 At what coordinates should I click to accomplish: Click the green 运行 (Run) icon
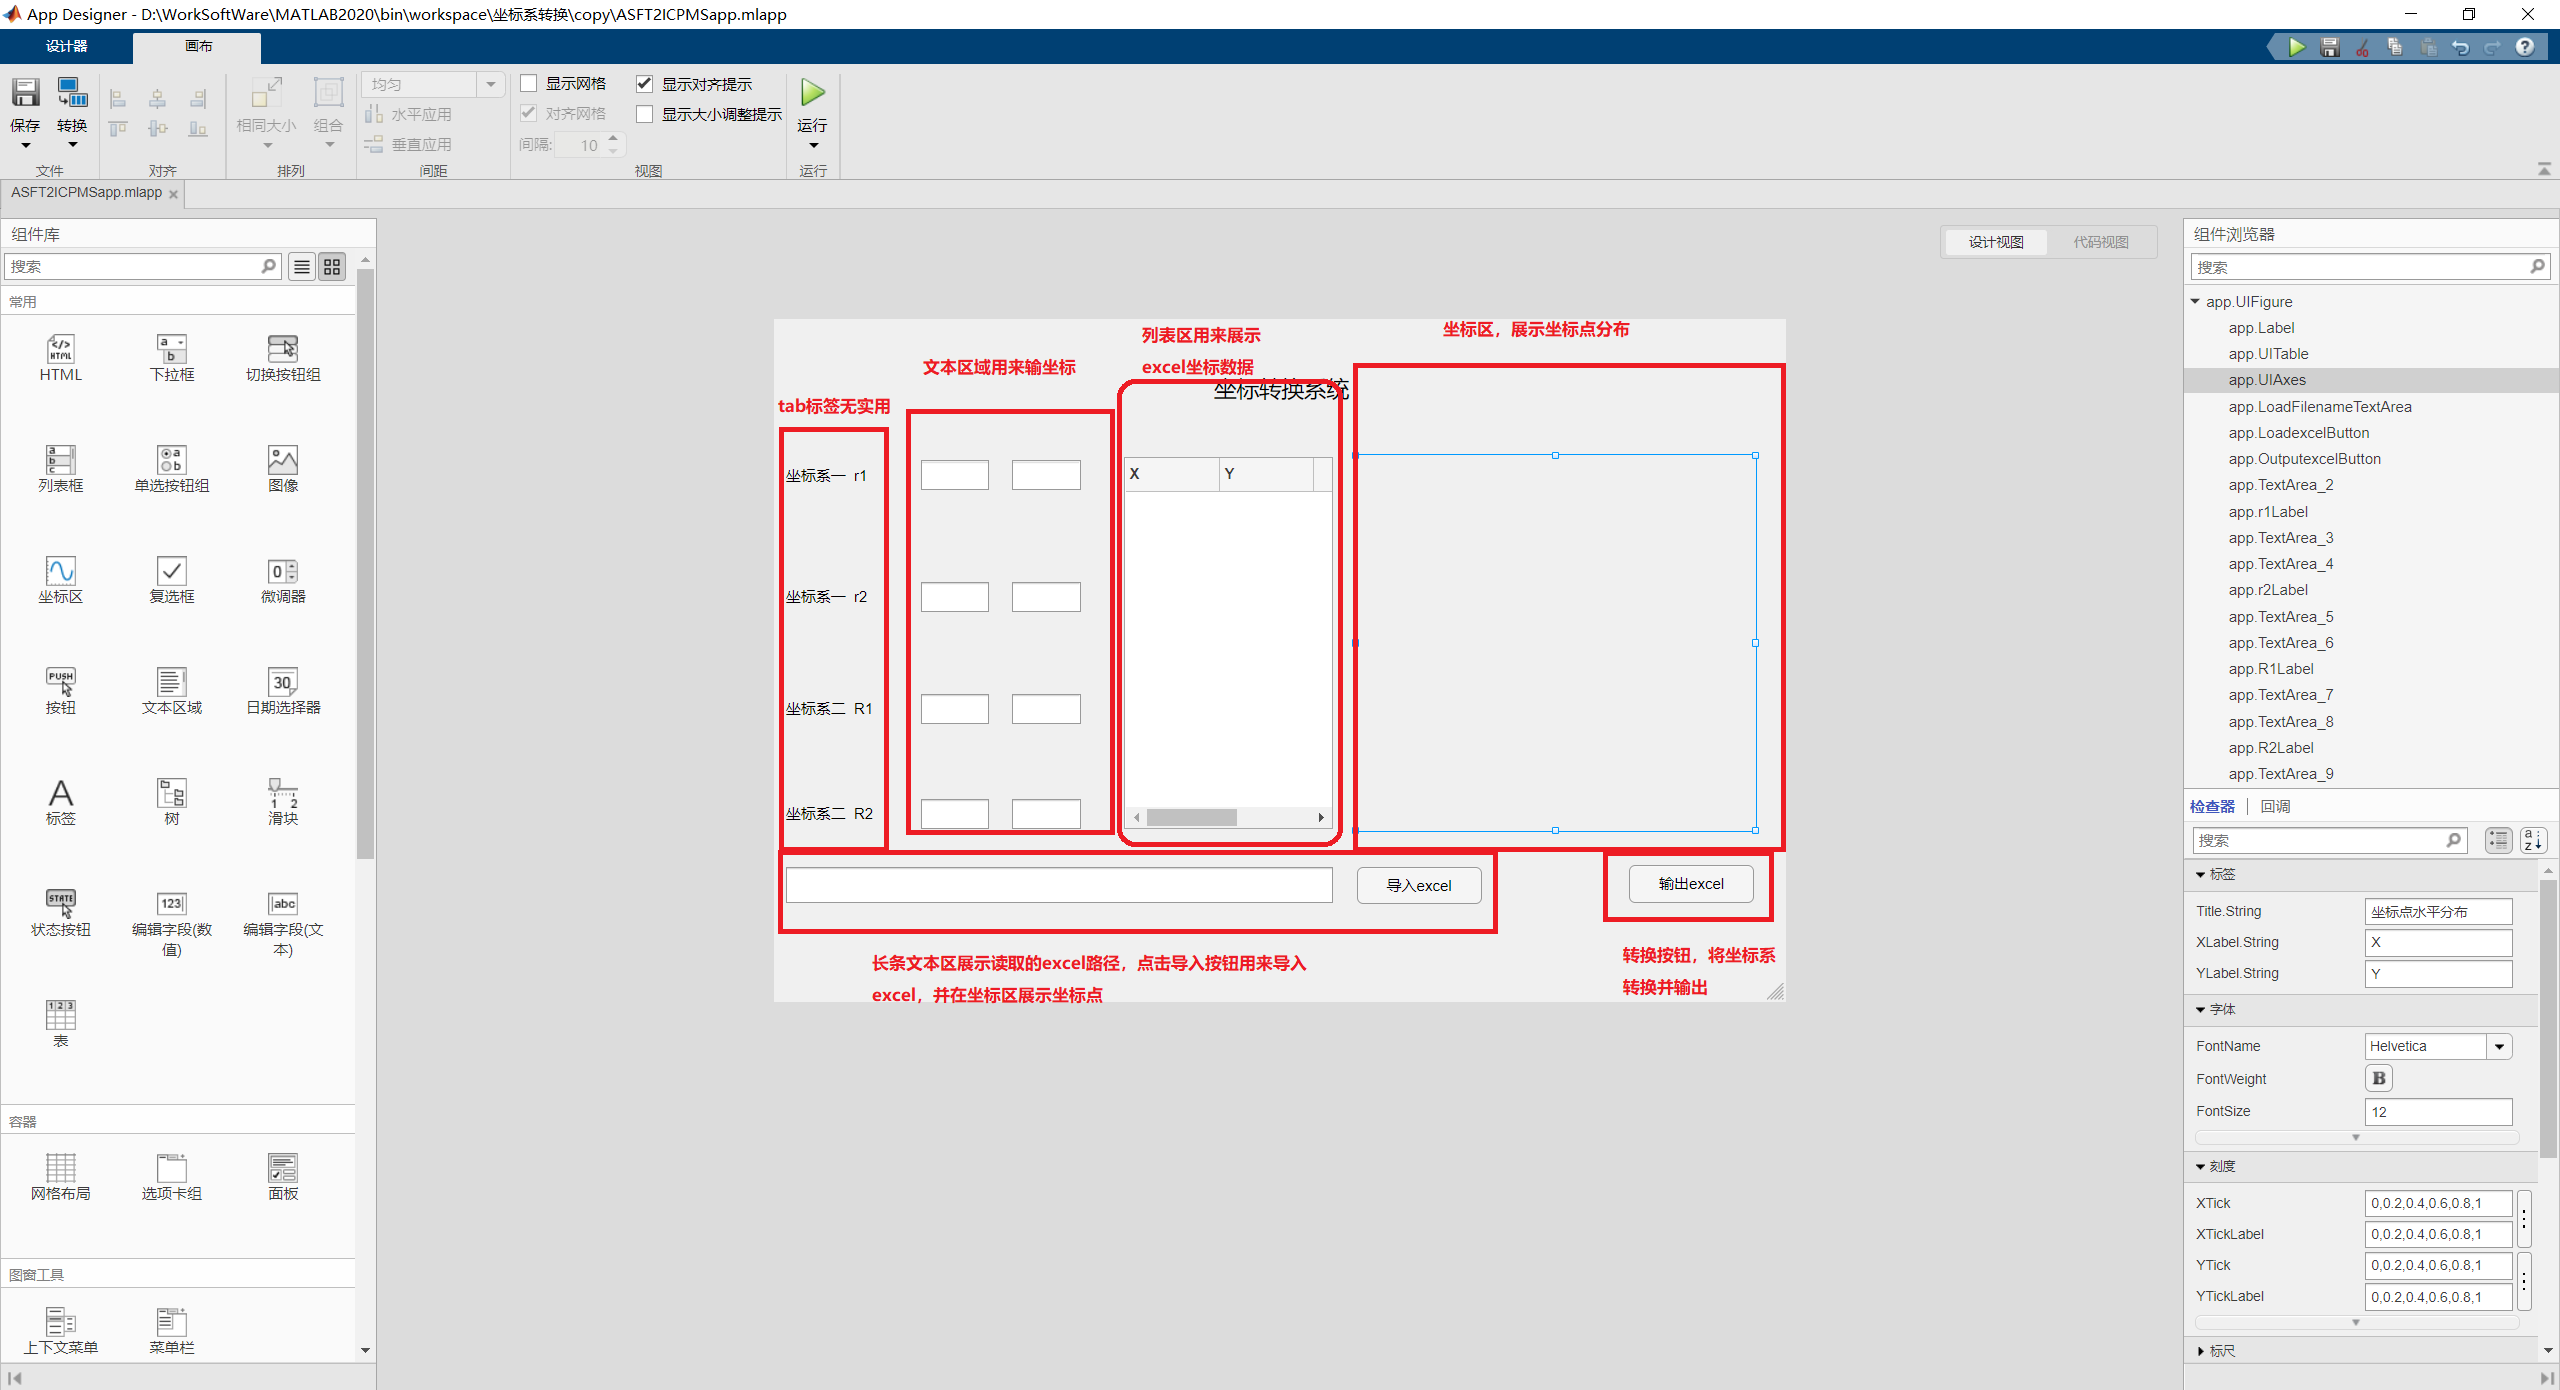click(x=812, y=94)
